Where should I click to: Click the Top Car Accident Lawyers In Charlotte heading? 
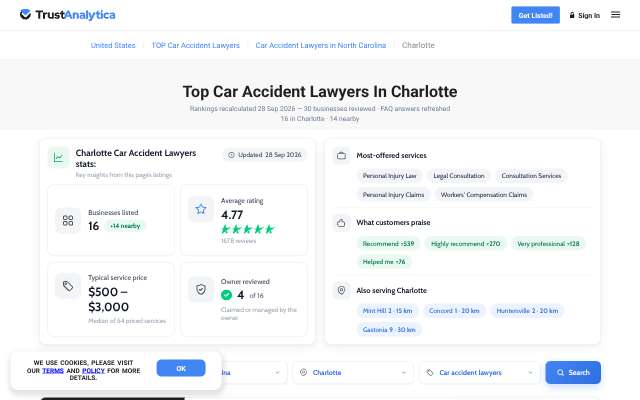[x=320, y=91]
